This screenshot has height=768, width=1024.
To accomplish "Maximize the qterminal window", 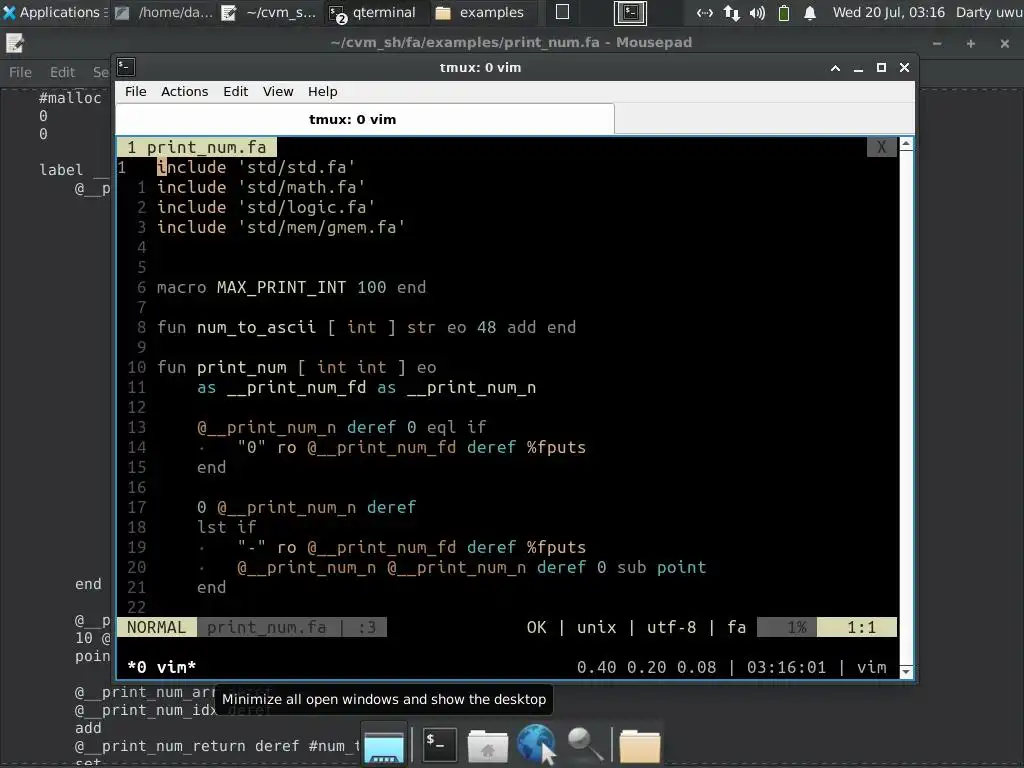I will pos(881,67).
